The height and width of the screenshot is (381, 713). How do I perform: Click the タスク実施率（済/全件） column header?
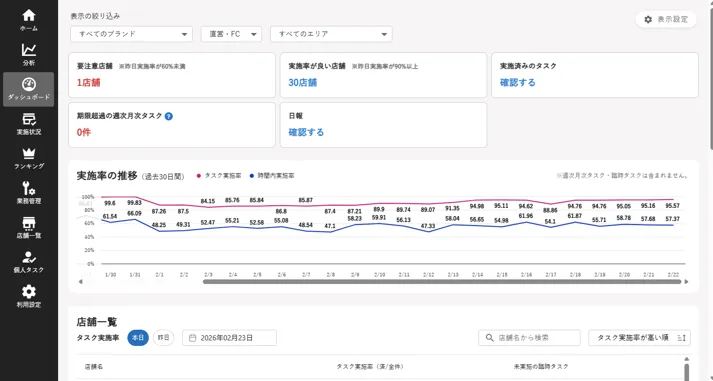[370, 366]
